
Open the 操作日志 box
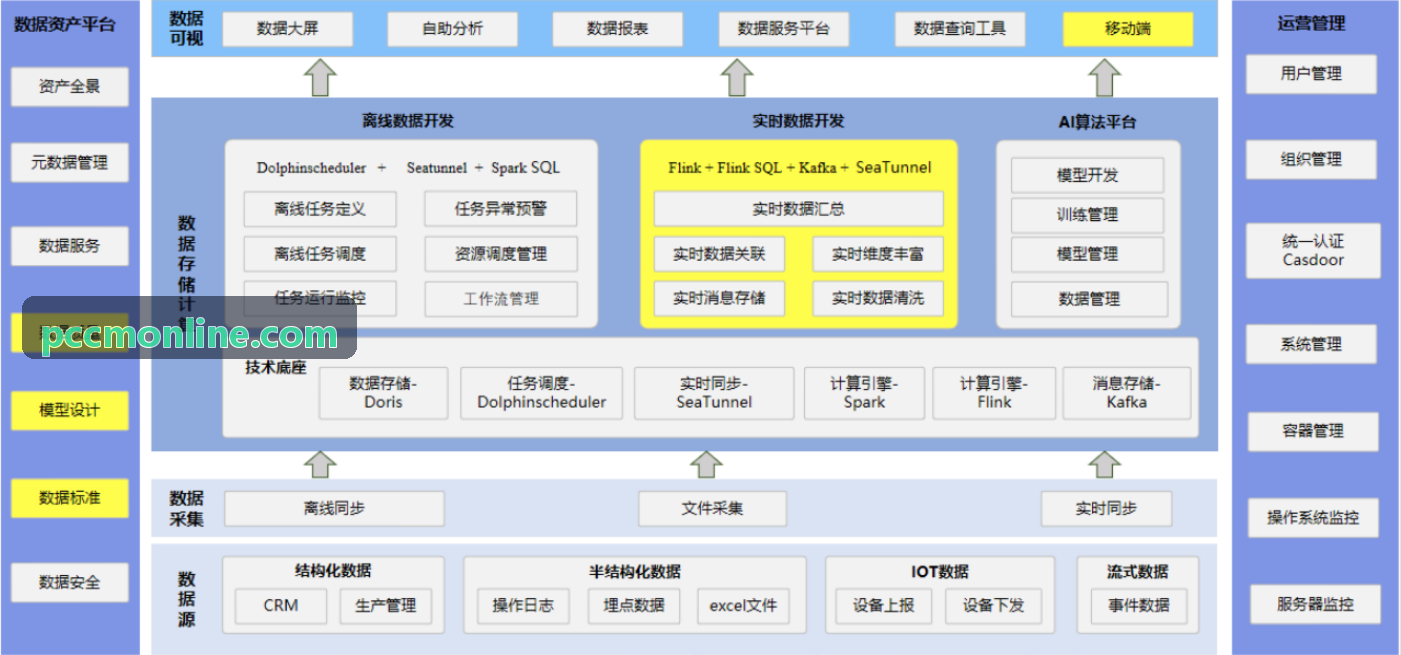click(523, 606)
